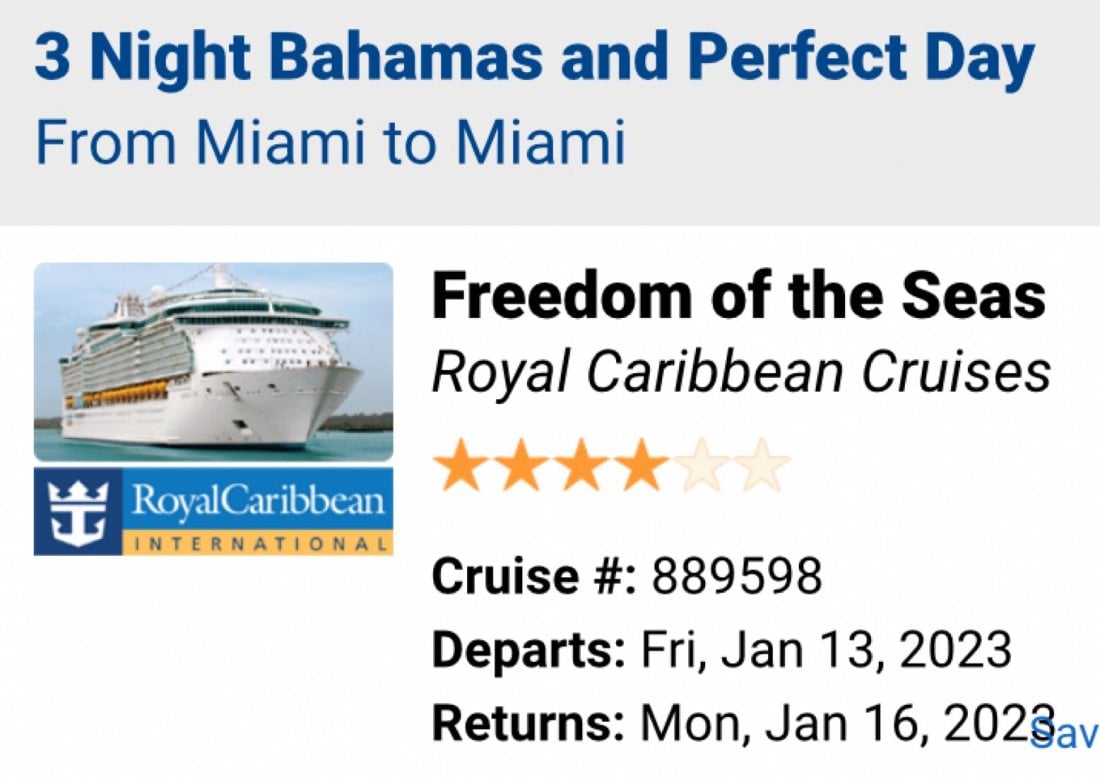Open the Freedom of the Seas ship photo
The height and width of the screenshot is (777, 1100).
pos(213,361)
